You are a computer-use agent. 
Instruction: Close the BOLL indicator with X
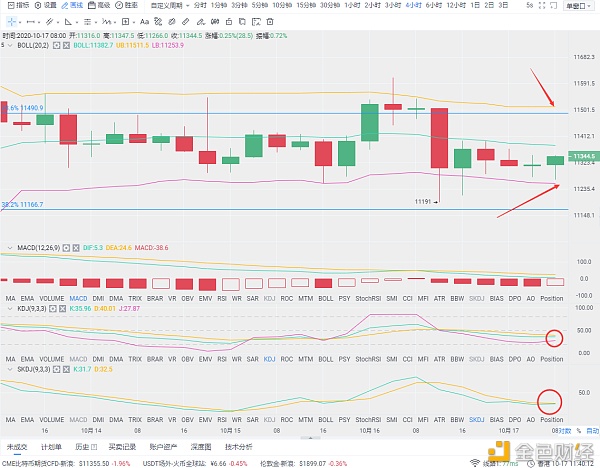pyautogui.click(x=66, y=46)
